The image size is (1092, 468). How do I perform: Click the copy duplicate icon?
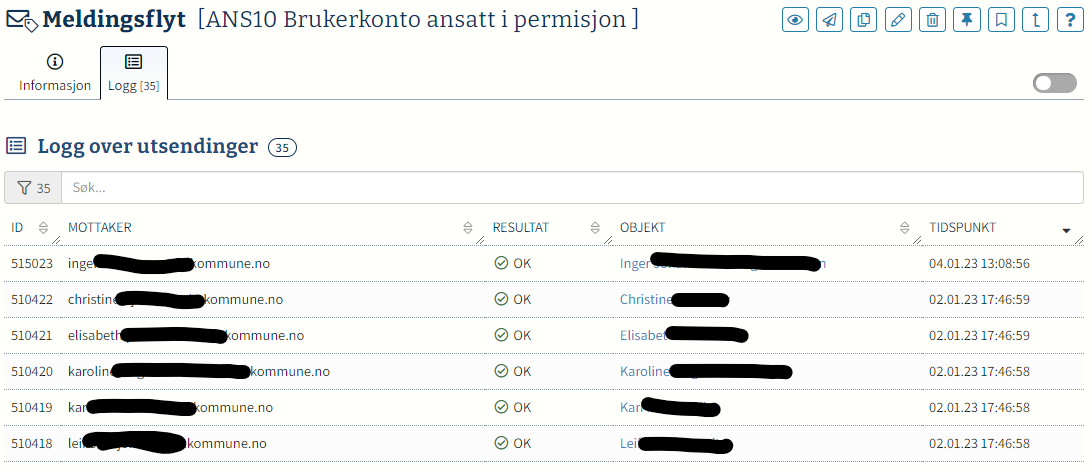tap(864, 20)
